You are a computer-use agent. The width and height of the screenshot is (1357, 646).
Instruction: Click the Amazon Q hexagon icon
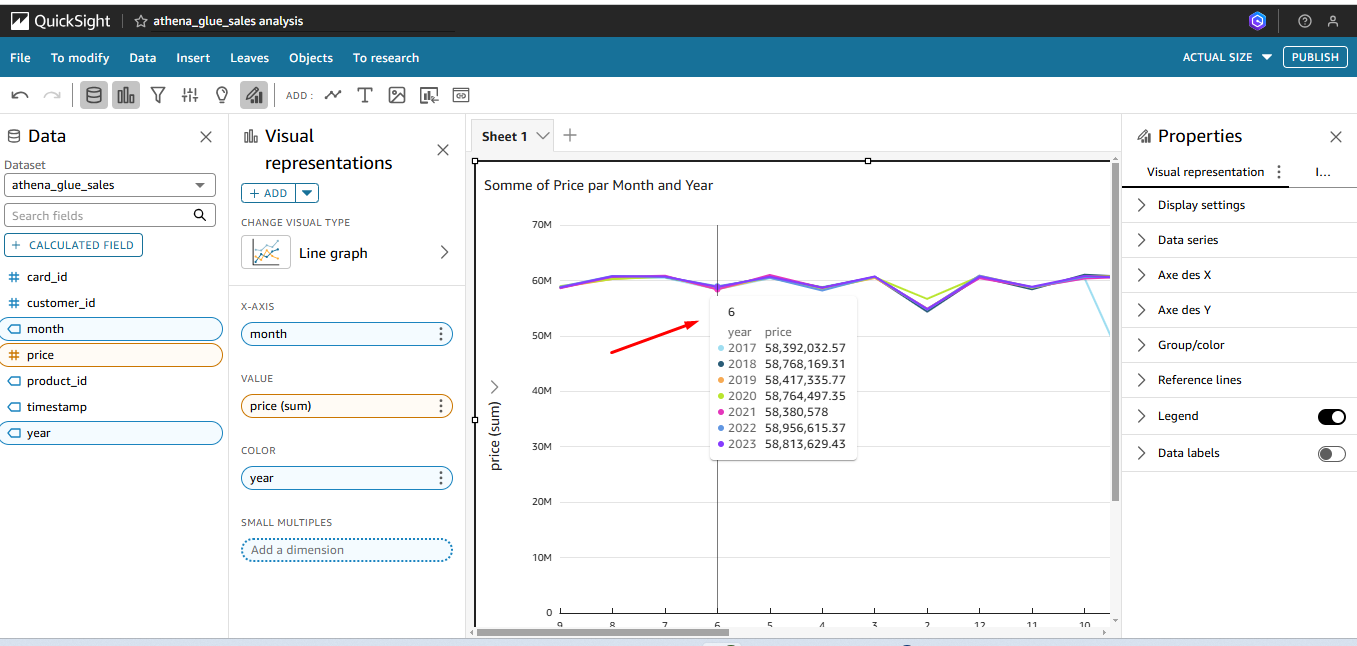tap(1258, 21)
